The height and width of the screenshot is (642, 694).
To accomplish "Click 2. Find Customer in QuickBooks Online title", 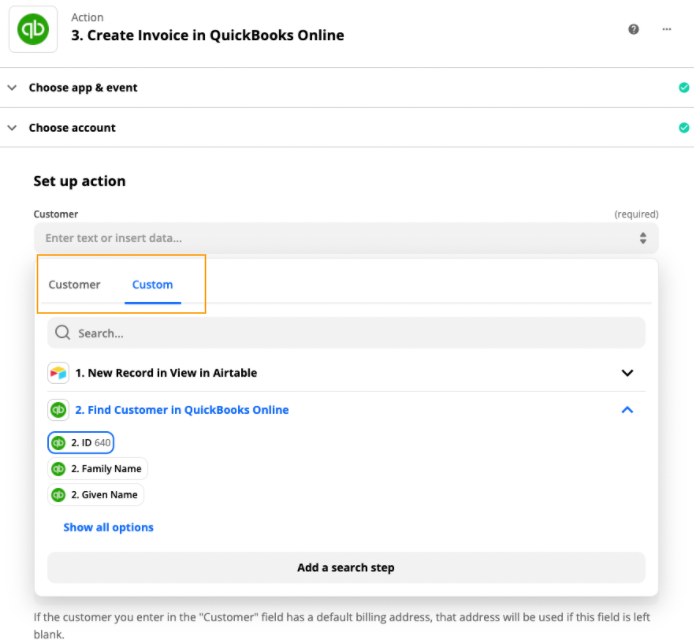I will (182, 410).
